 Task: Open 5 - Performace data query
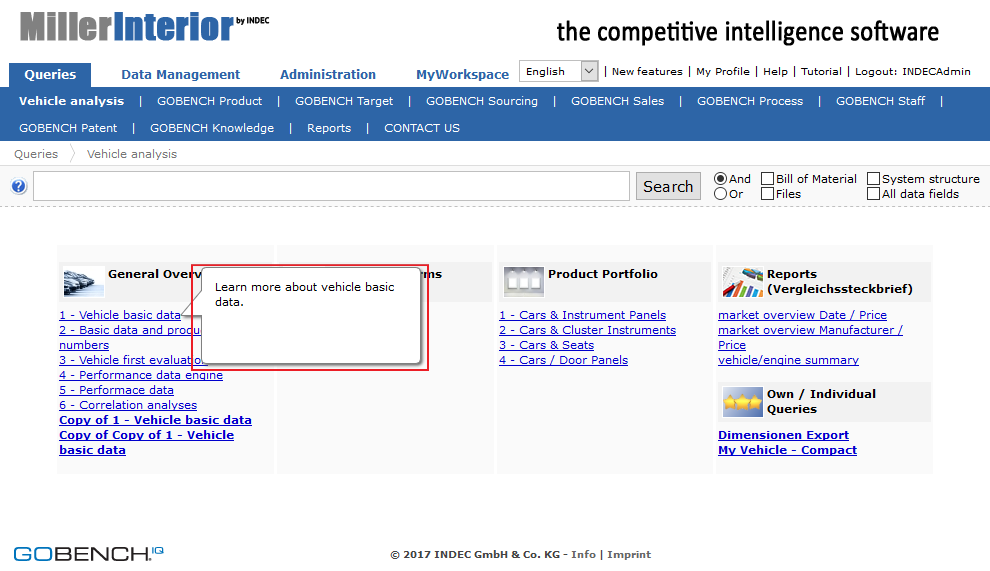pos(116,390)
